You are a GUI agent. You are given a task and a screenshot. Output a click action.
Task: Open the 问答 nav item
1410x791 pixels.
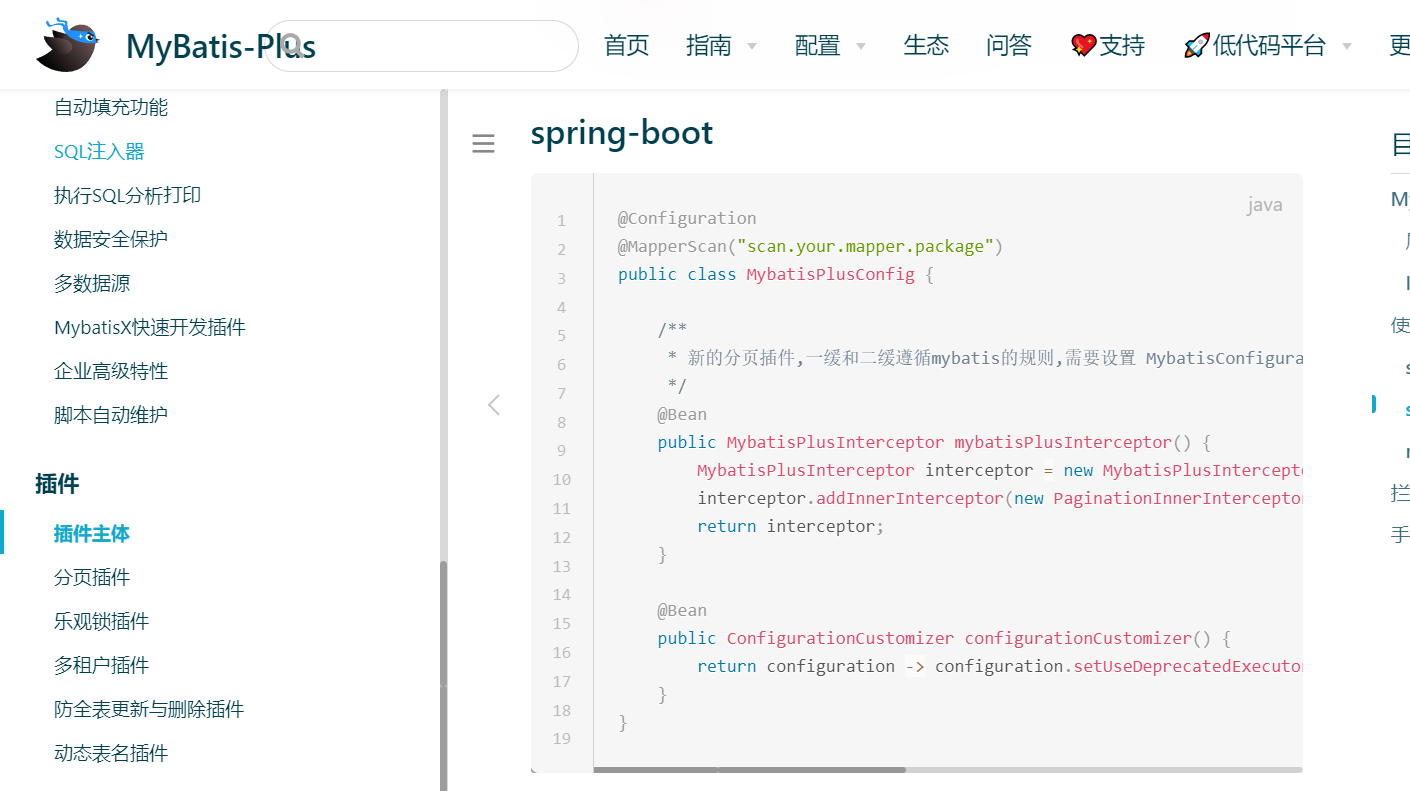click(1008, 45)
